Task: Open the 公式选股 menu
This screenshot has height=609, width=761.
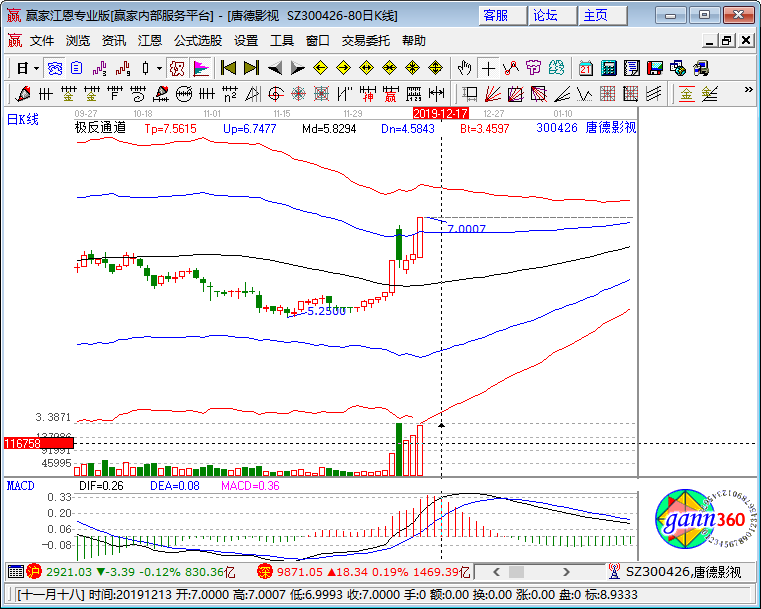Action: pos(198,41)
